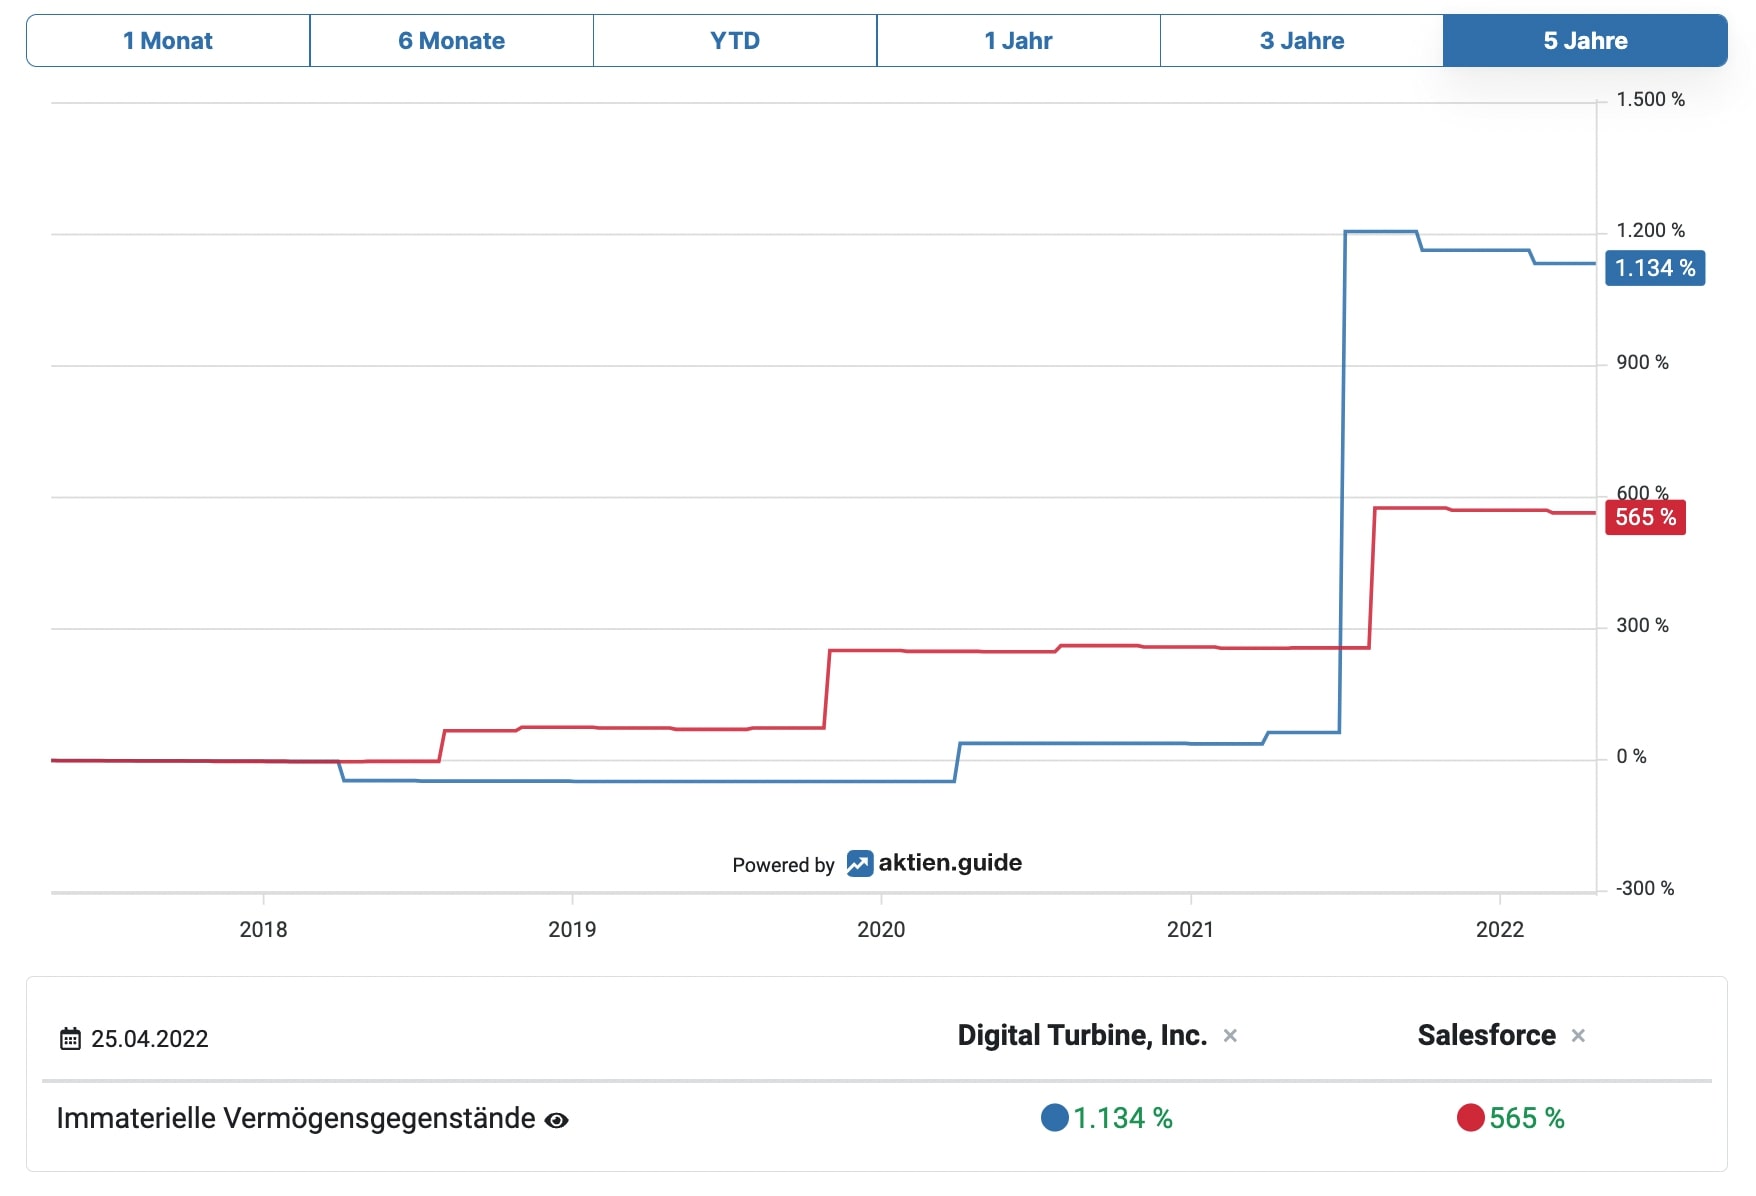Click the 1.200 % y-axis label
Screen dimensions: 1756x1196
tap(1650, 231)
